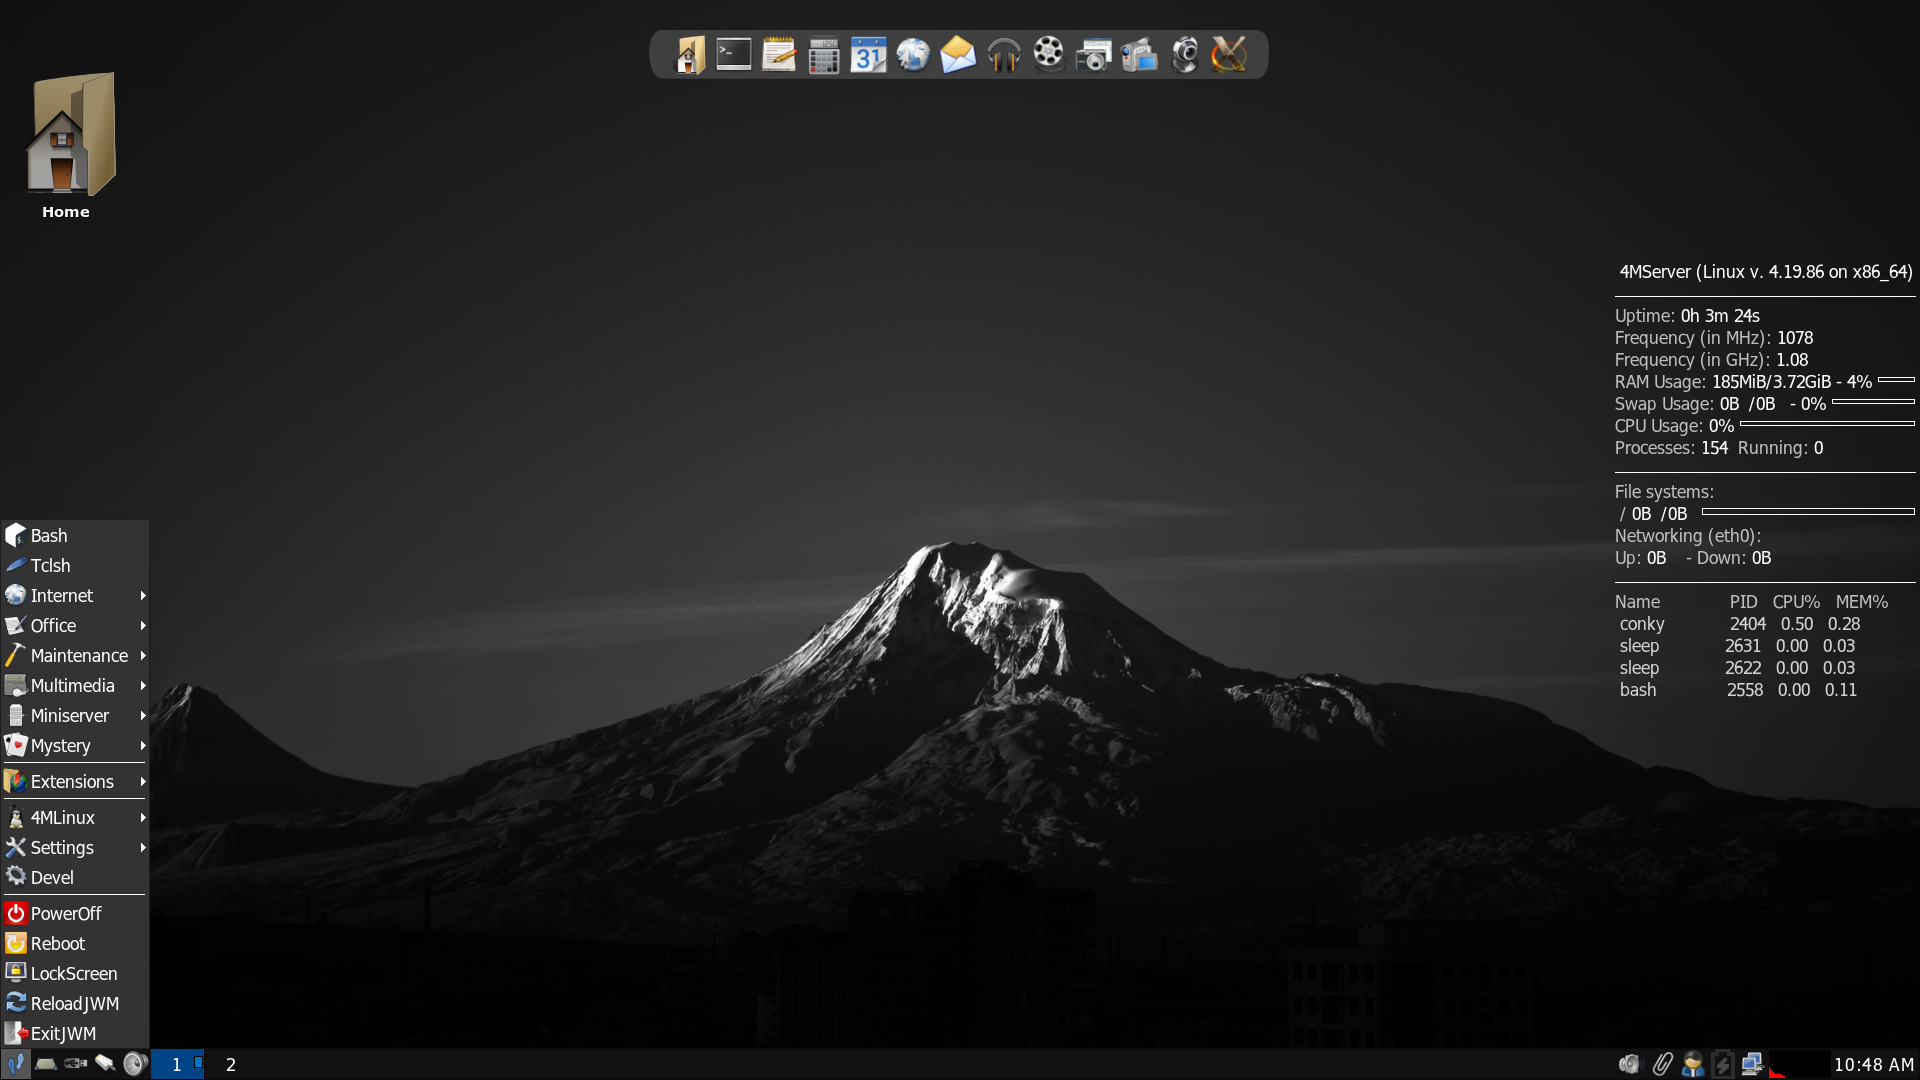The image size is (1920, 1080).
Task: Open the speaker volume icon at taskbar left
Action: (135, 1064)
